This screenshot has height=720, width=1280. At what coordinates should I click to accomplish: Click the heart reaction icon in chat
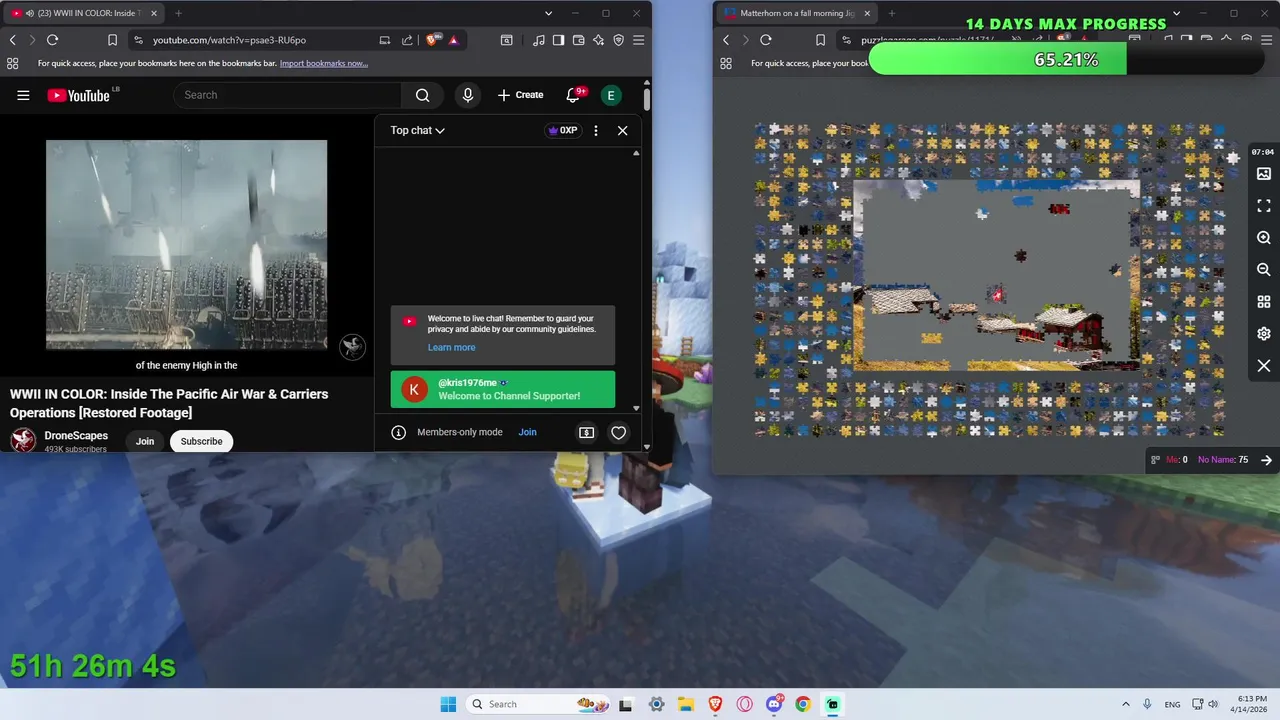[618, 432]
